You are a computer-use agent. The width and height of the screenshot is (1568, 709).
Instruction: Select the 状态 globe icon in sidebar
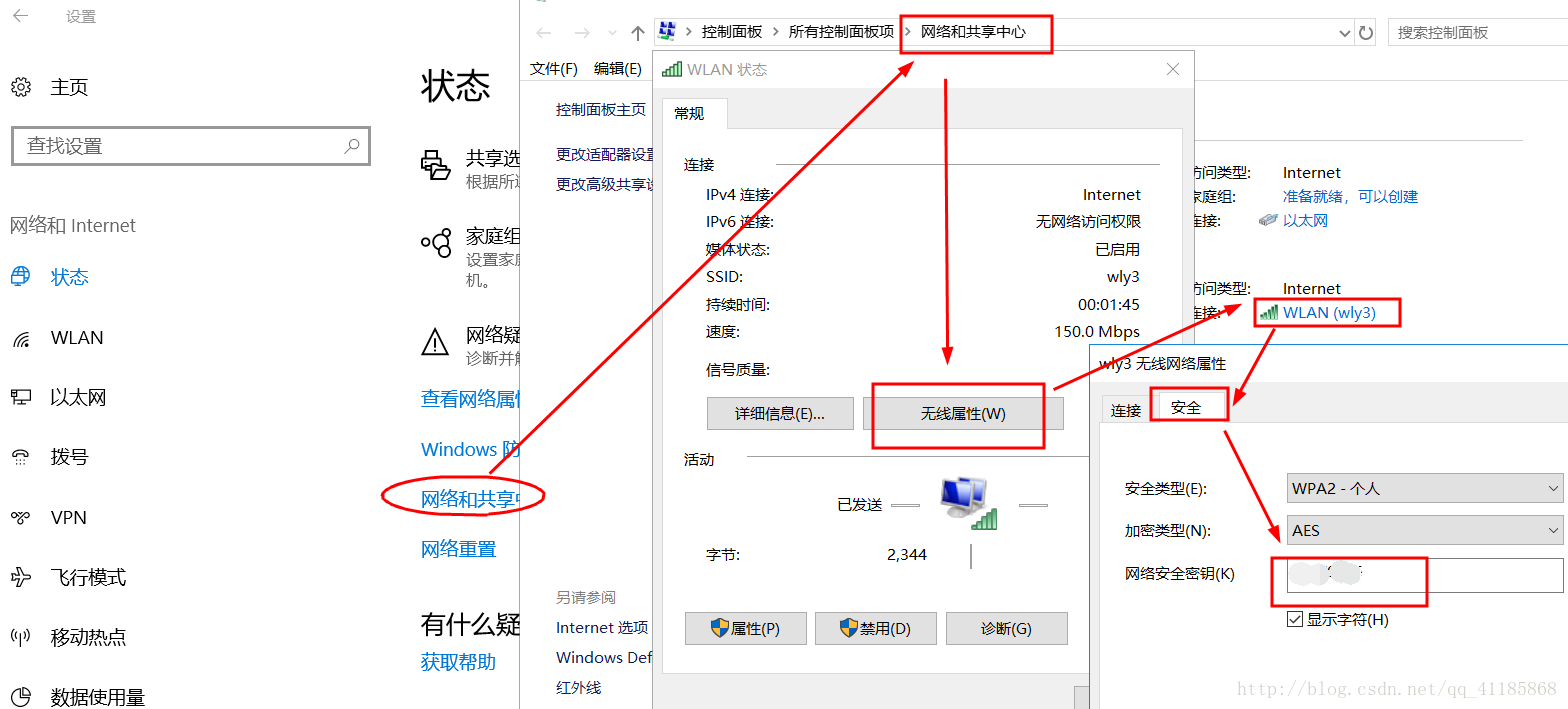click(x=21, y=277)
